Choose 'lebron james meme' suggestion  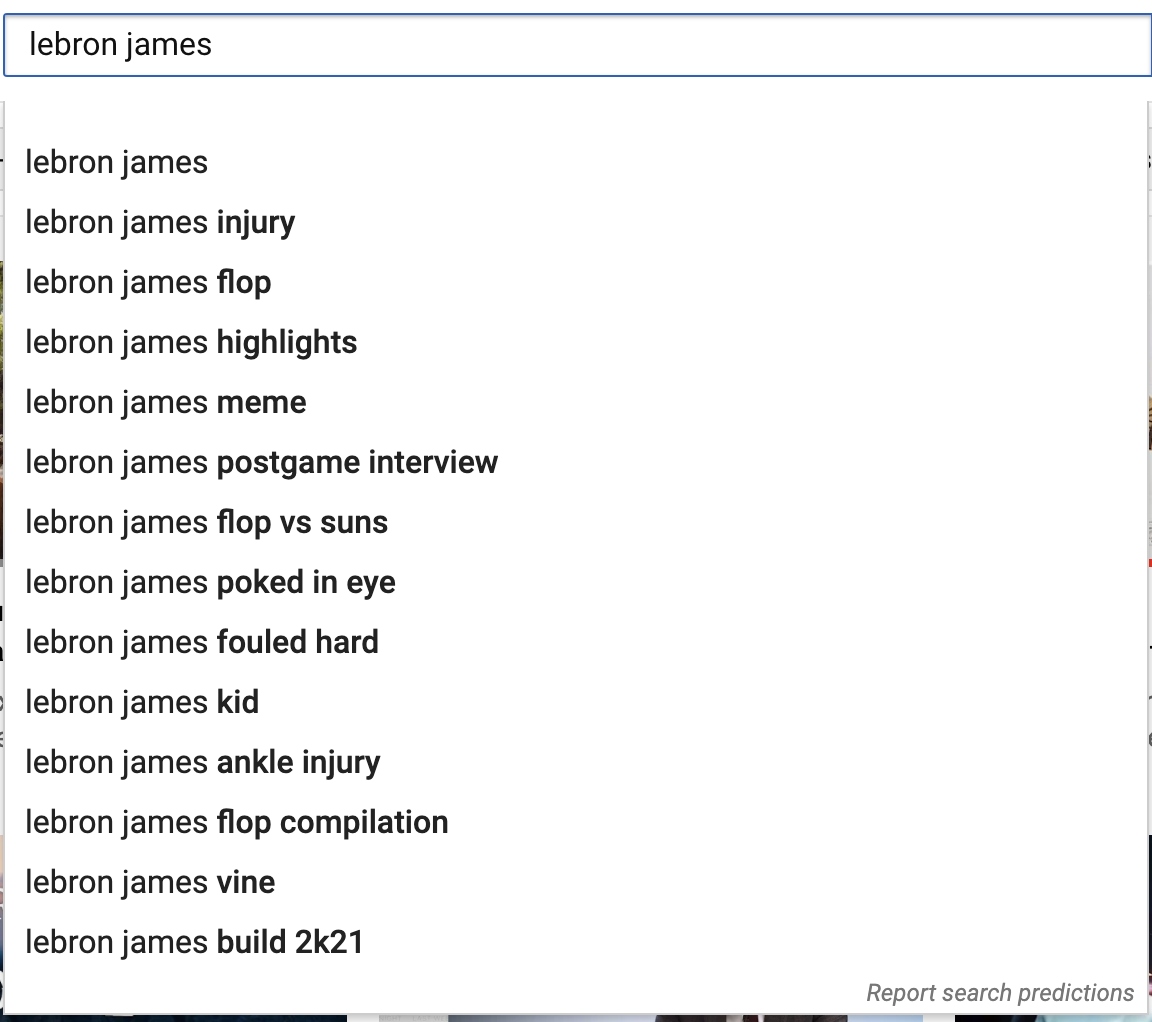576,403
